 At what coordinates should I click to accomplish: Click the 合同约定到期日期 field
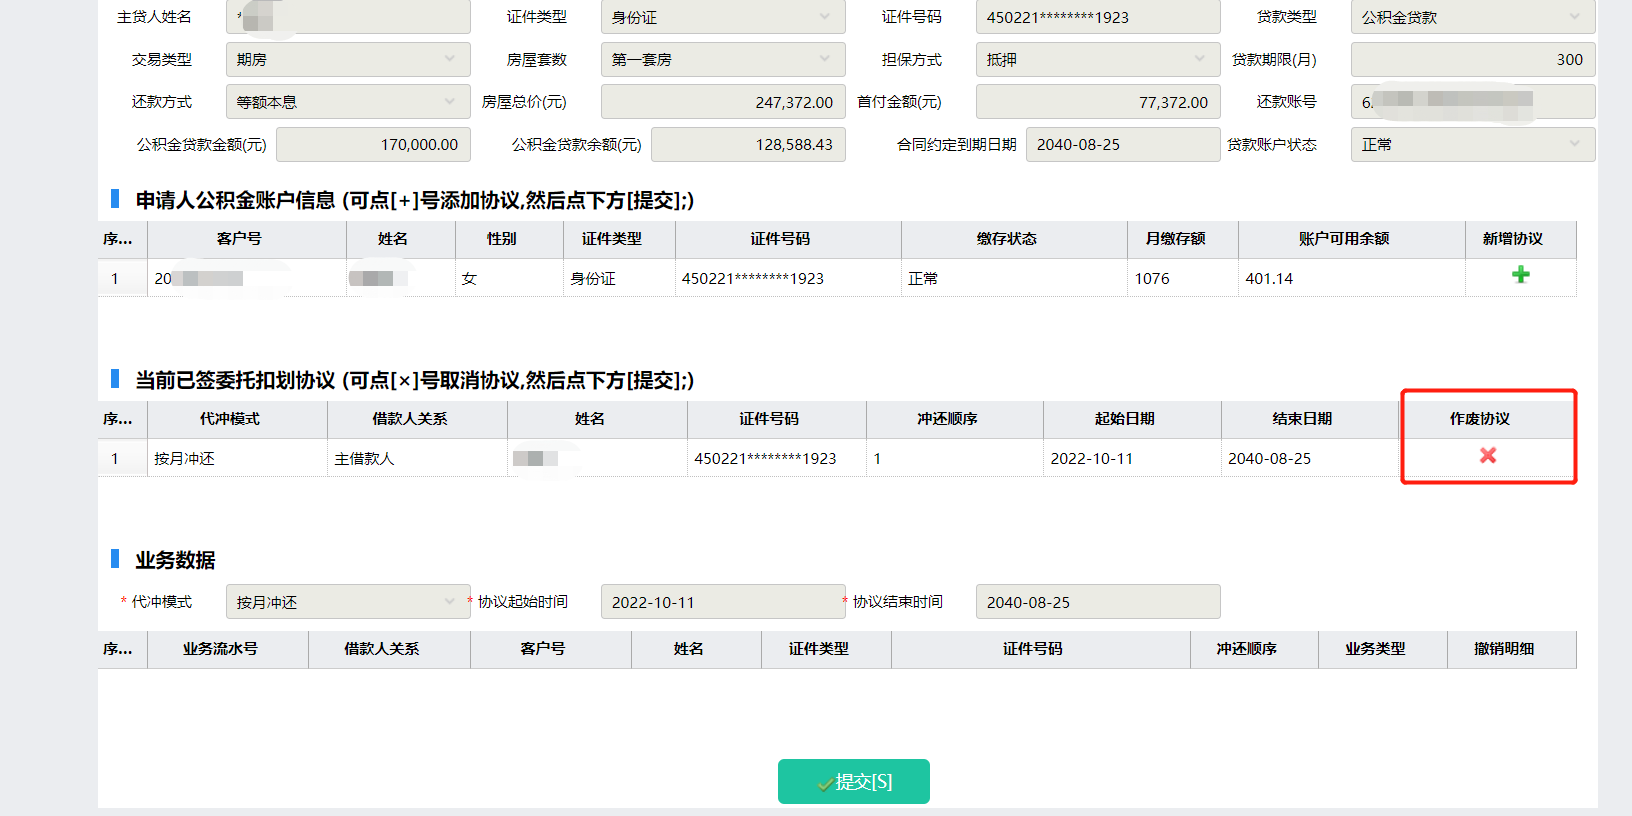[x=1122, y=145]
